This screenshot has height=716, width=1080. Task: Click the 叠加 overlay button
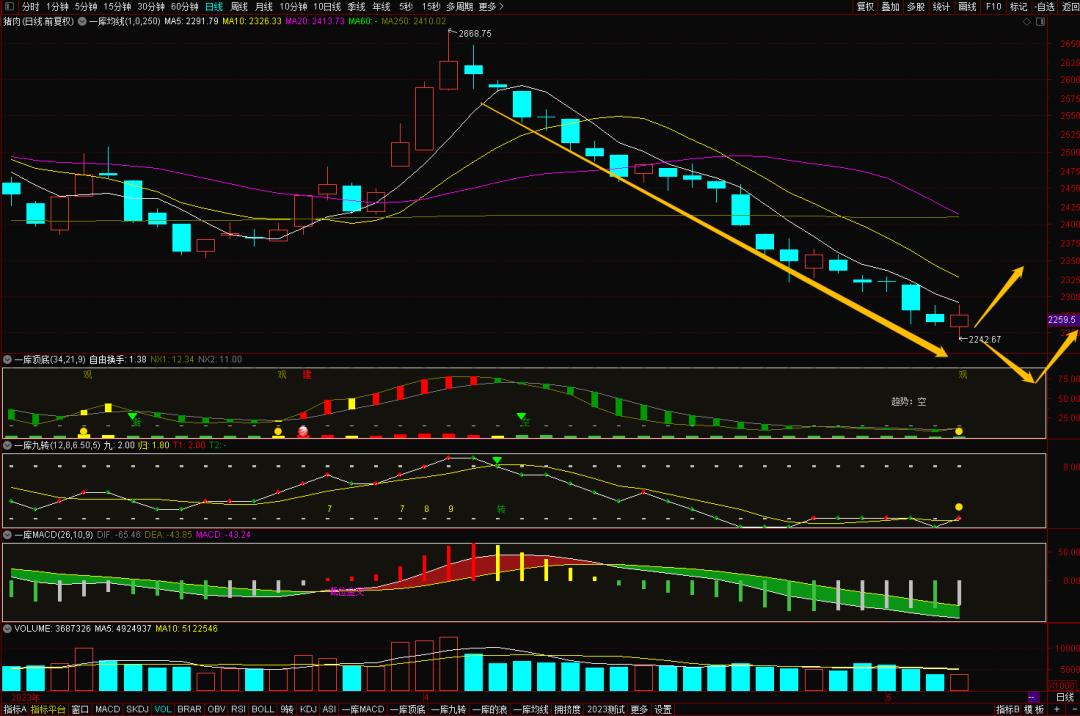[x=890, y=6]
